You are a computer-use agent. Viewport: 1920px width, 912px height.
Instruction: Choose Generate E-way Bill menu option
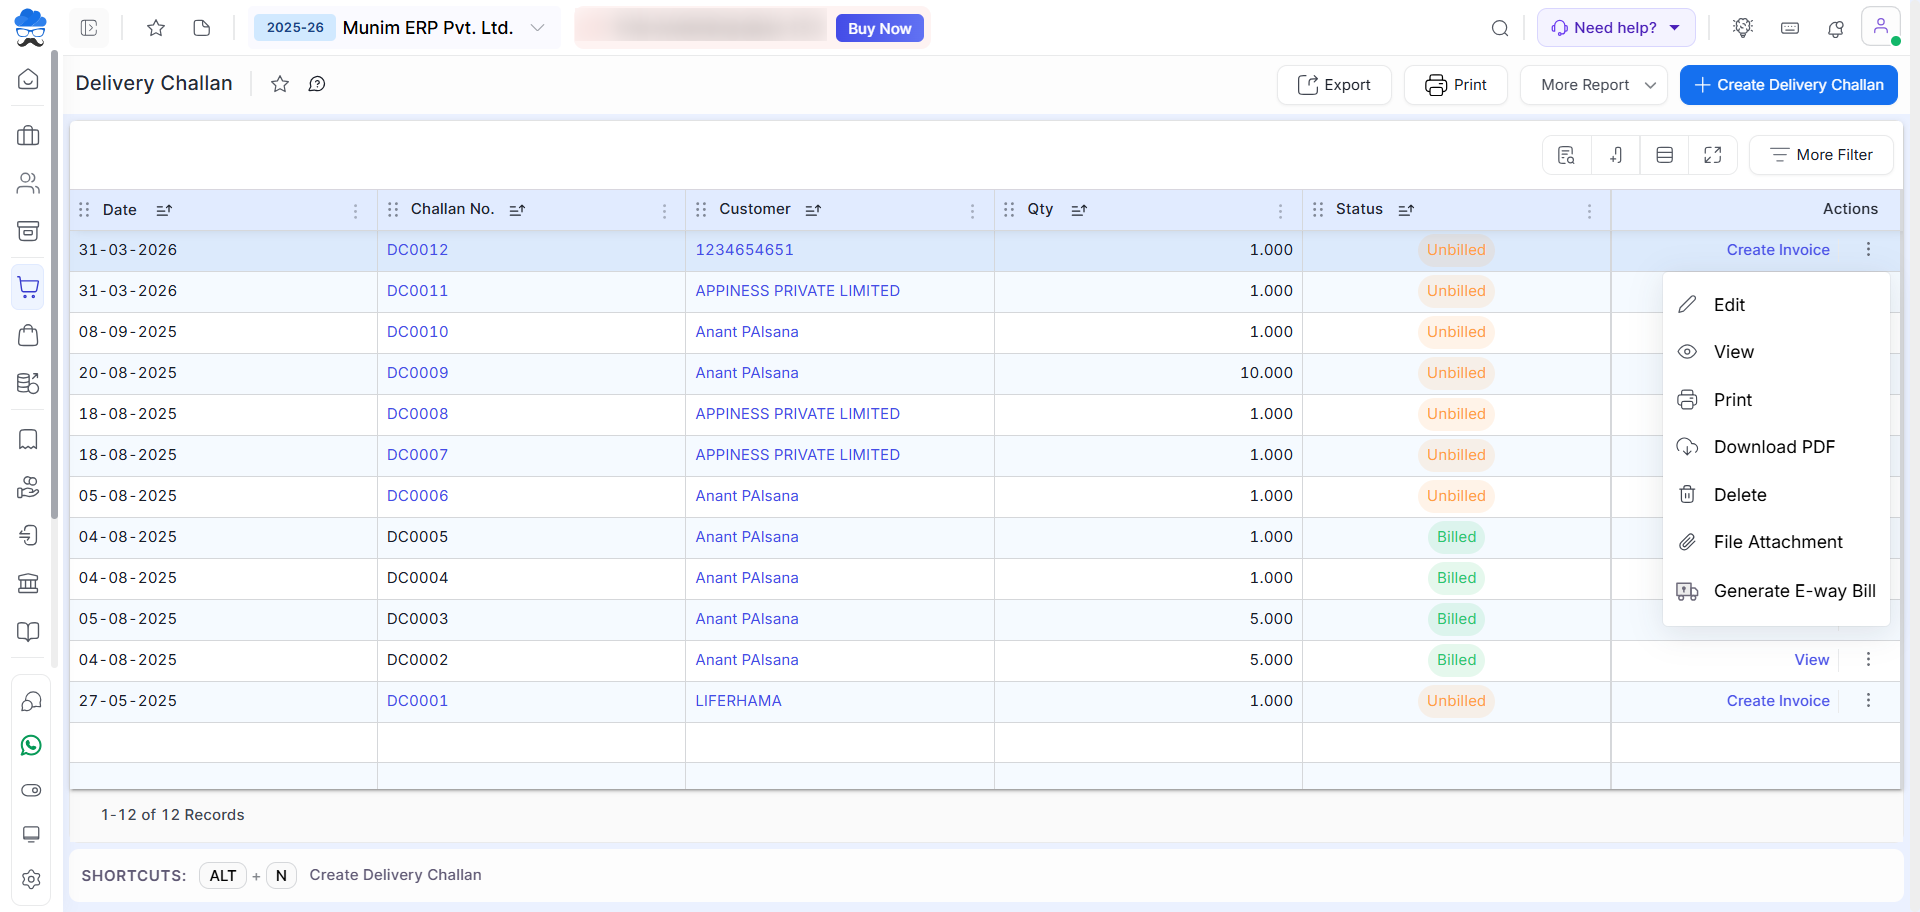point(1794,591)
